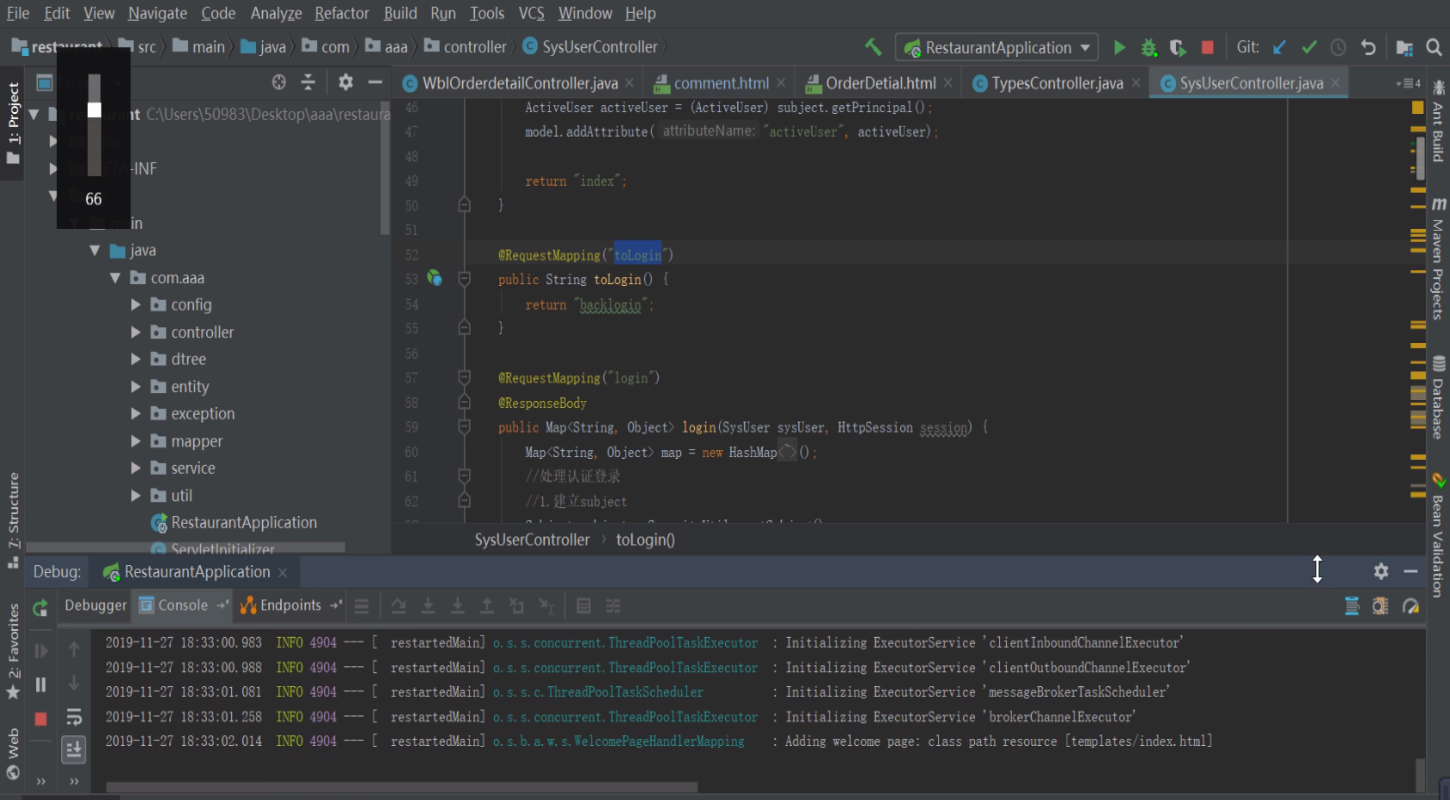
Task: Open Maven Projects side panel
Action: [1438, 259]
